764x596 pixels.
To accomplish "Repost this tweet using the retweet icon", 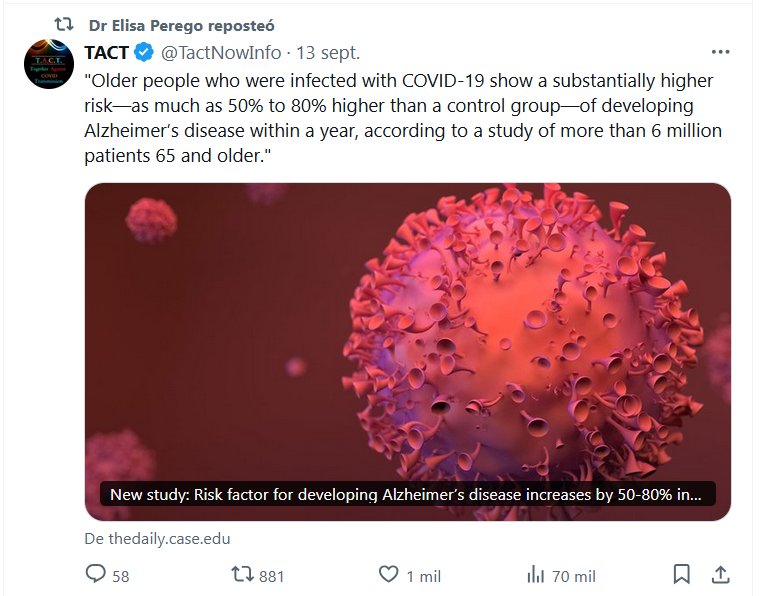I will click(x=242, y=575).
